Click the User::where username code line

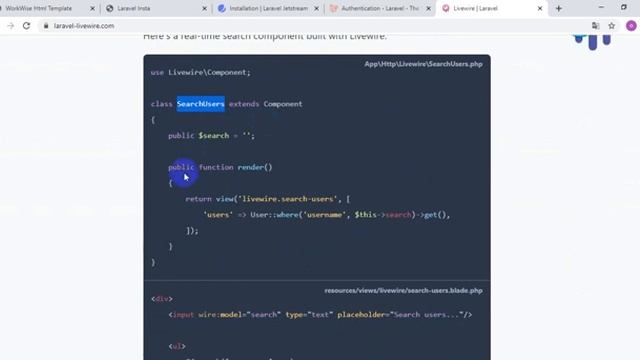tap(326, 215)
